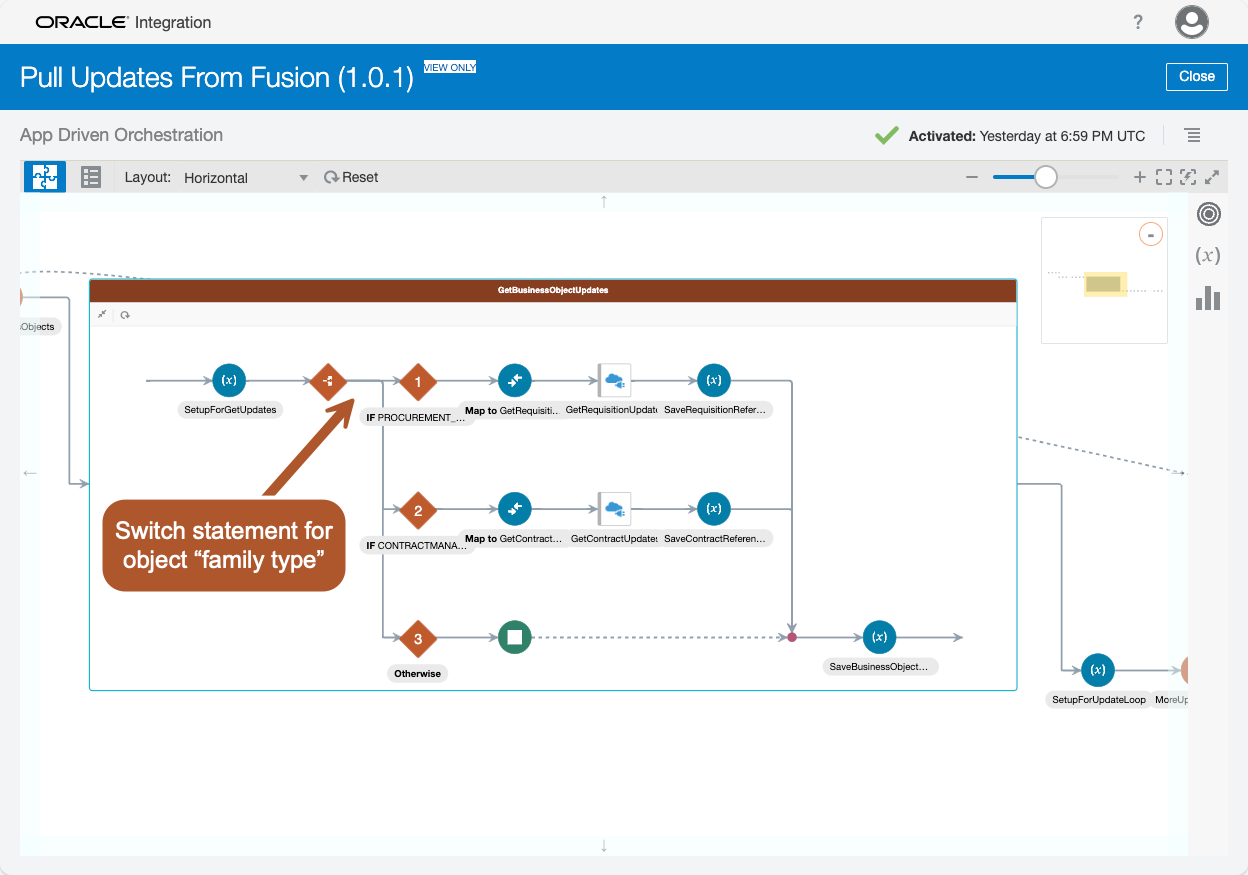
Task: Click SetupForGetUpdates label
Action: tap(230, 410)
